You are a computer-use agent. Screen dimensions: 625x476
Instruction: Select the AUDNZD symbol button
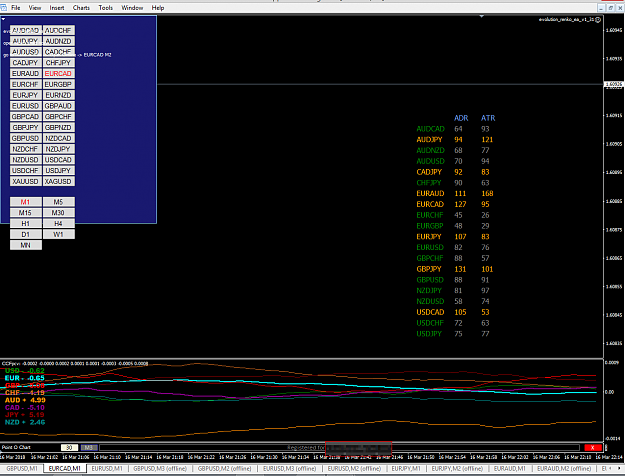coord(59,41)
